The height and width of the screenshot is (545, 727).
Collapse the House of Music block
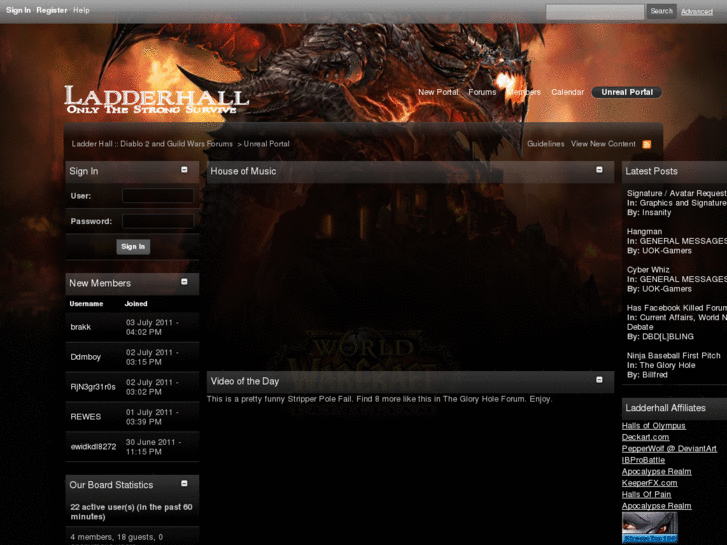click(599, 170)
